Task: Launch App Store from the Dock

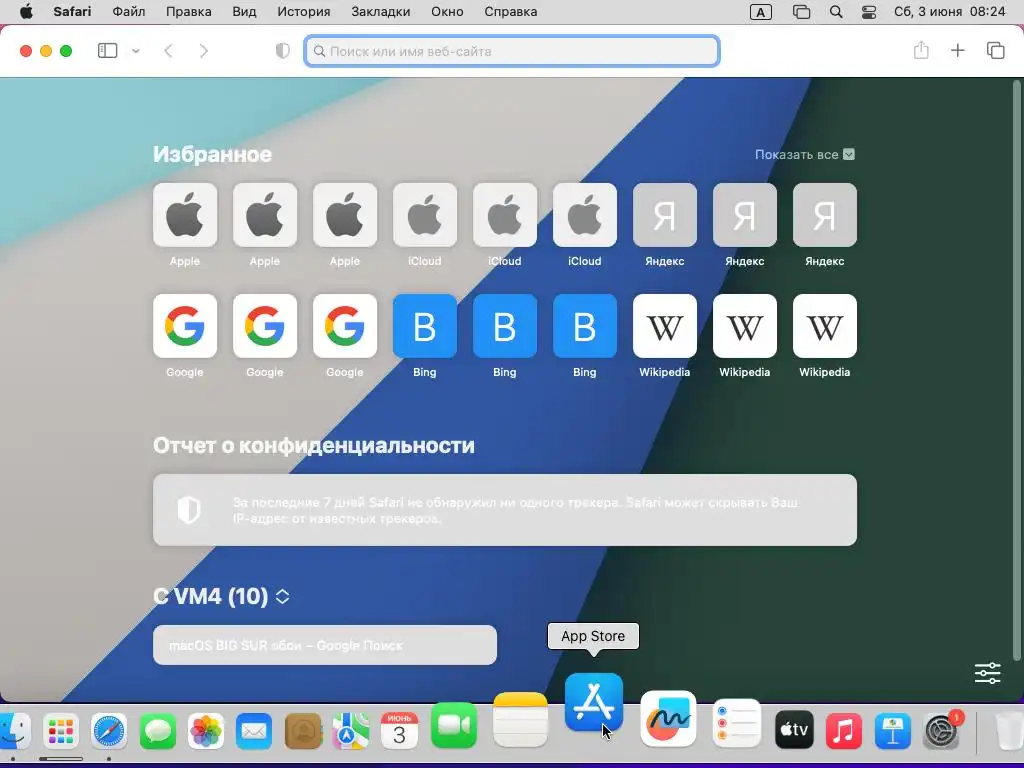Action: click(594, 703)
